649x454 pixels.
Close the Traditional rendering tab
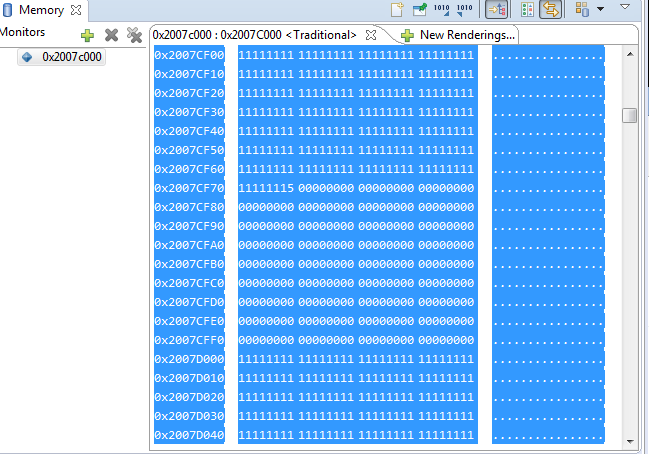pyautogui.click(x=371, y=35)
